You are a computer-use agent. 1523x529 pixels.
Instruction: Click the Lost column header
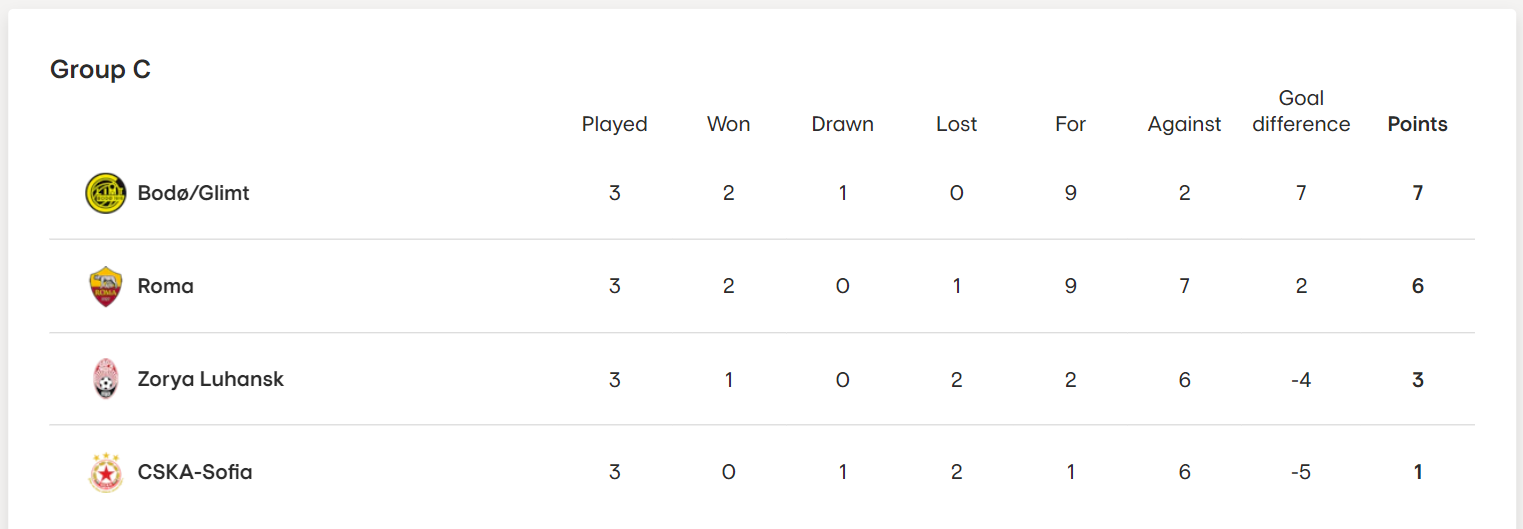coord(957,124)
